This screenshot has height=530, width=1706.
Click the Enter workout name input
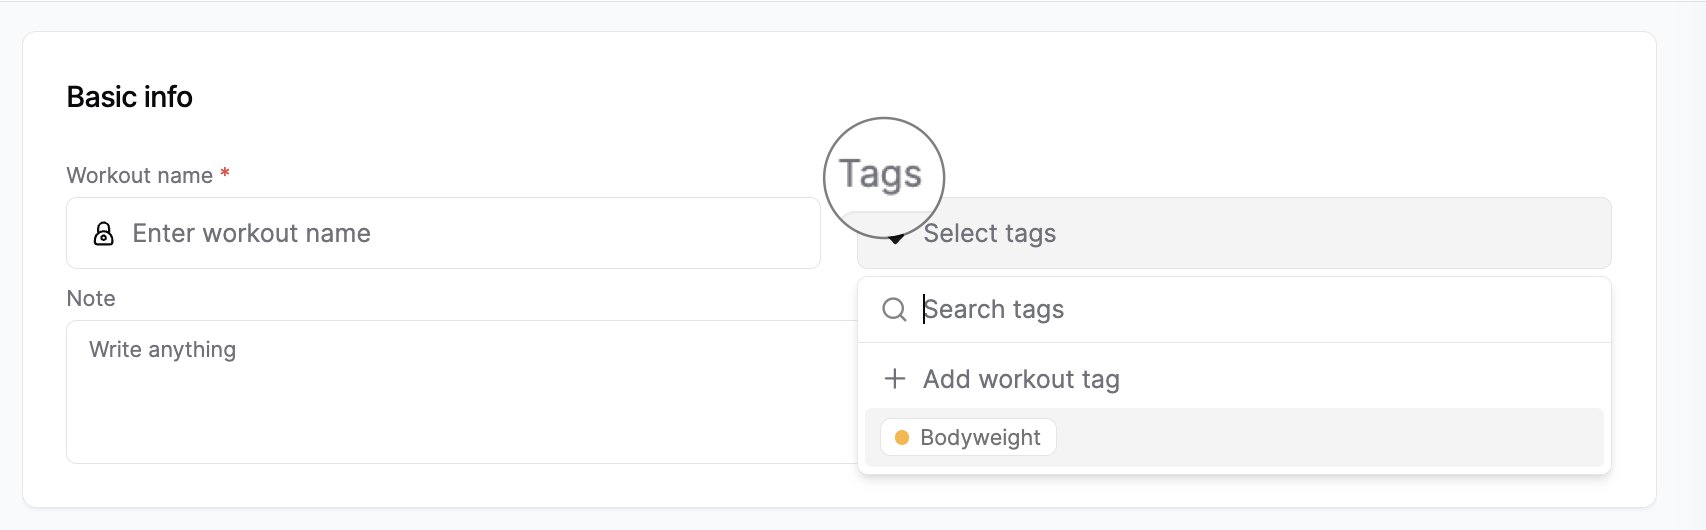443,233
